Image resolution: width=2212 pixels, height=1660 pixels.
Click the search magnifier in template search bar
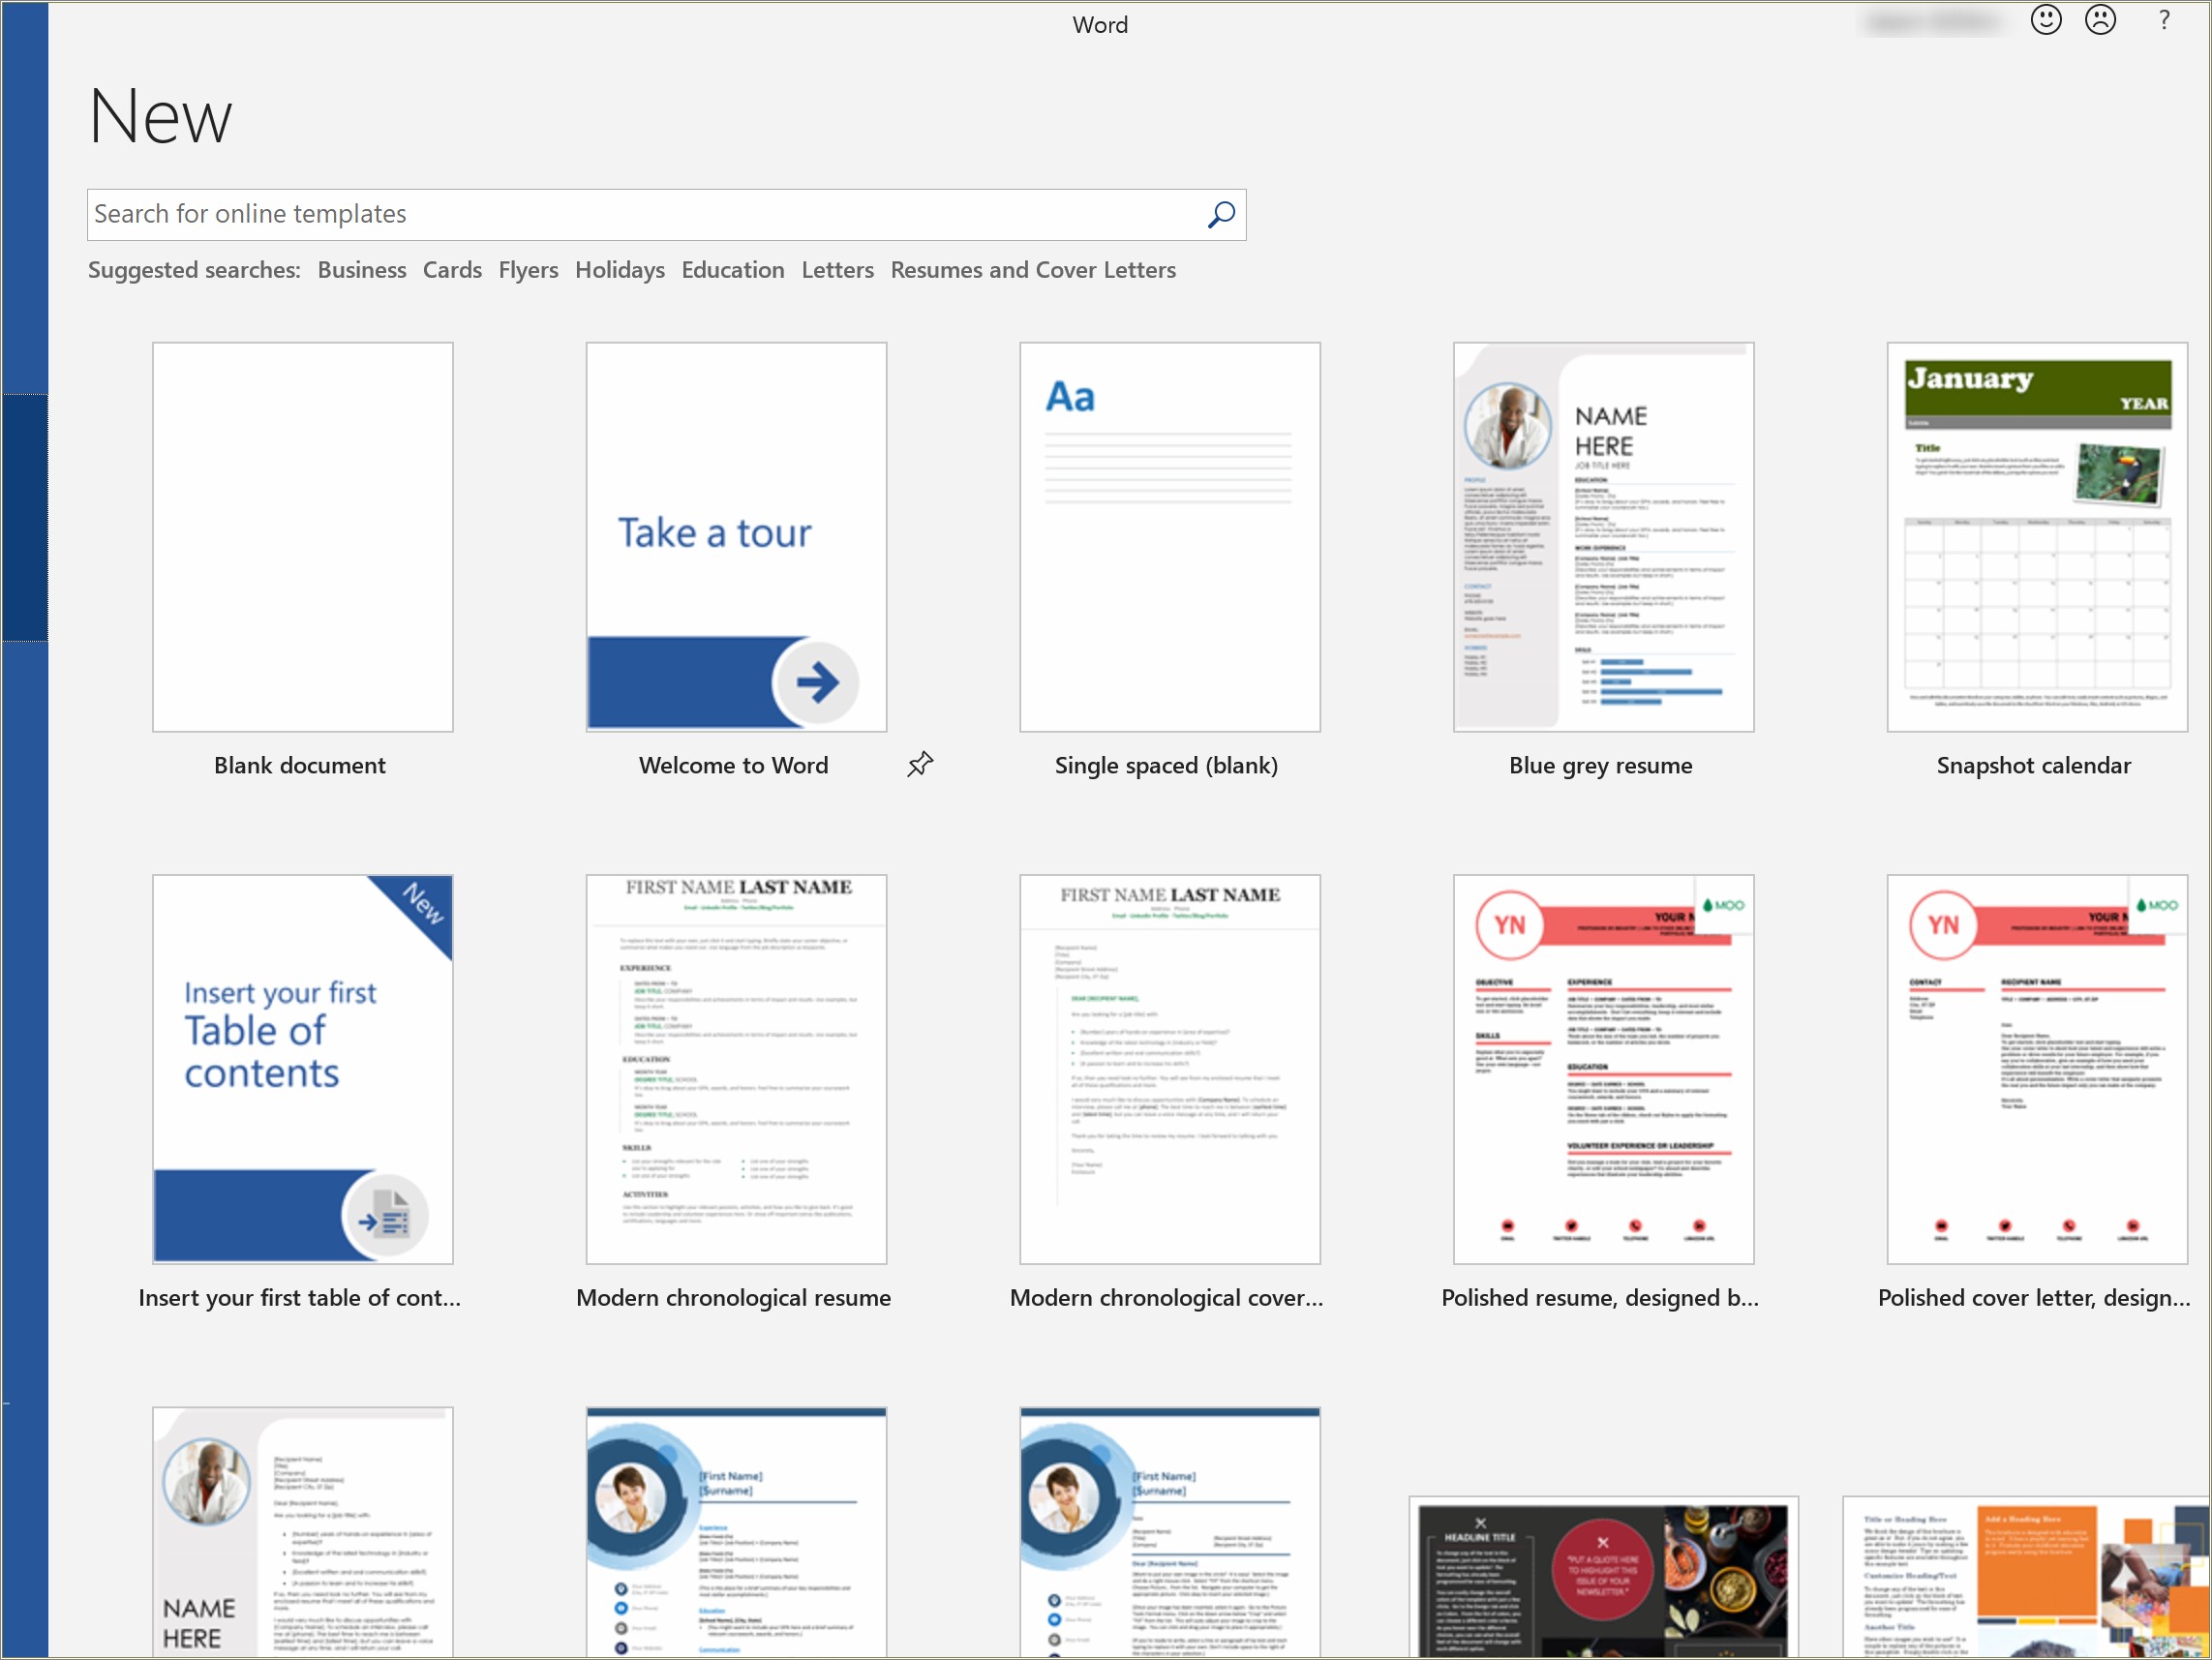click(1222, 215)
